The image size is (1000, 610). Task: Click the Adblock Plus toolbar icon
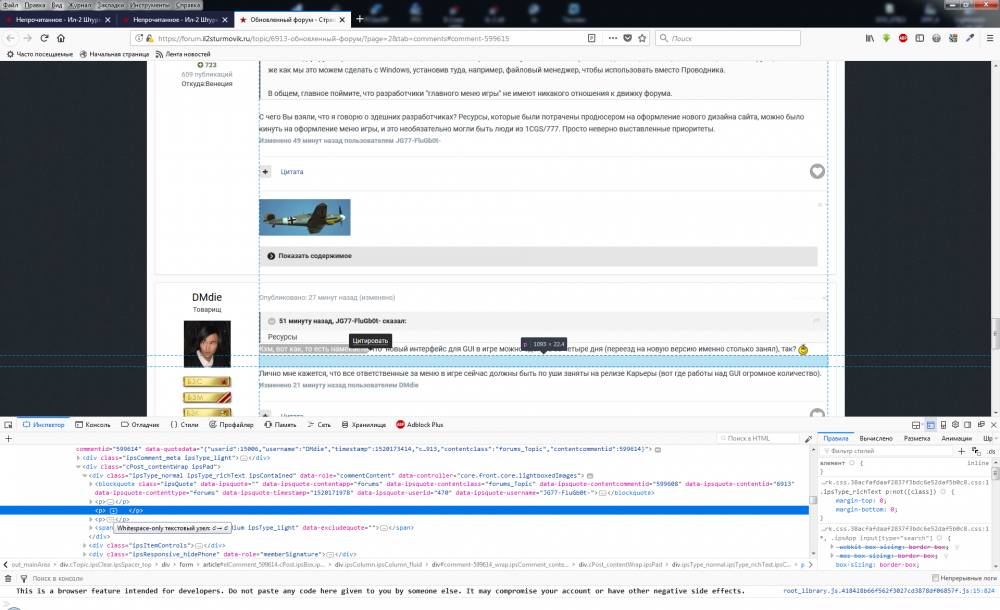[x=903, y=38]
